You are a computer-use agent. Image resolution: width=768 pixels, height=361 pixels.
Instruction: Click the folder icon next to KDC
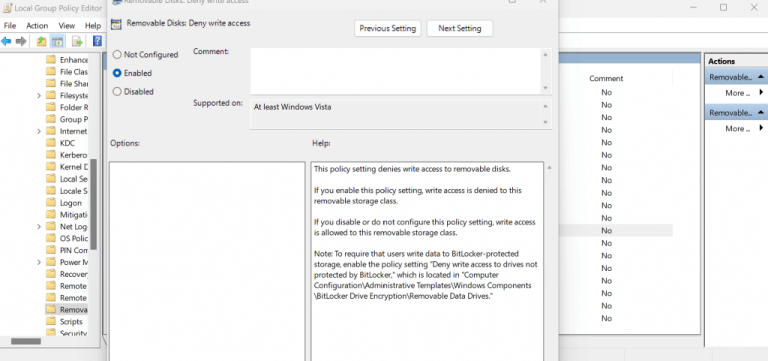(x=50, y=143)
